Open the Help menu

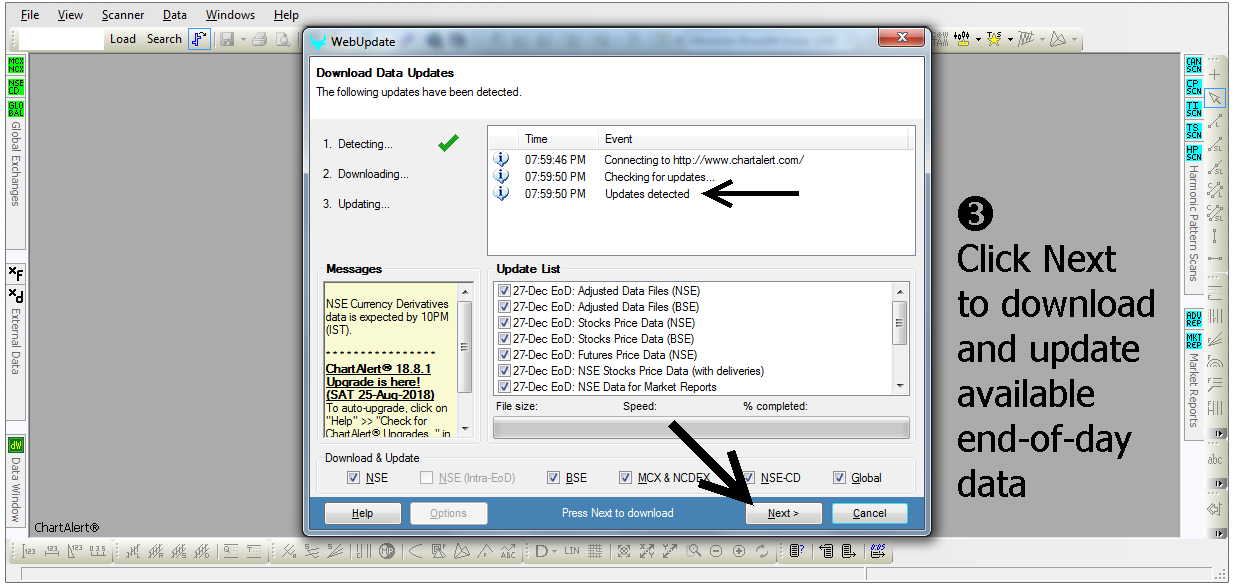pyautogui.click(x=286, y=15)
